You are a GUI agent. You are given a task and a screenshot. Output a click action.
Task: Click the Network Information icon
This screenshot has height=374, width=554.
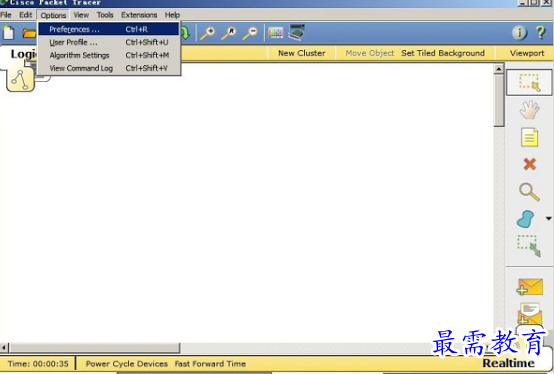(x=519, y=33)
